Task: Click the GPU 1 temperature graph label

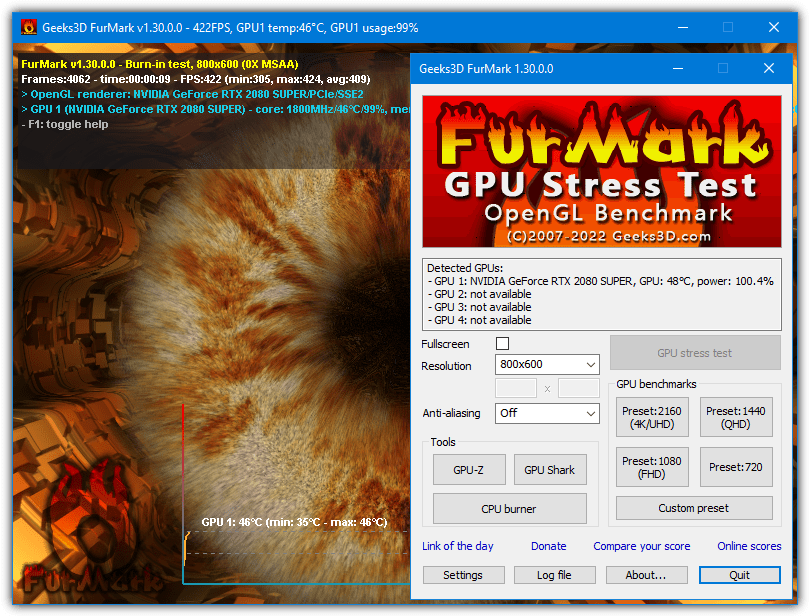Action: click(x=294, y=522)
